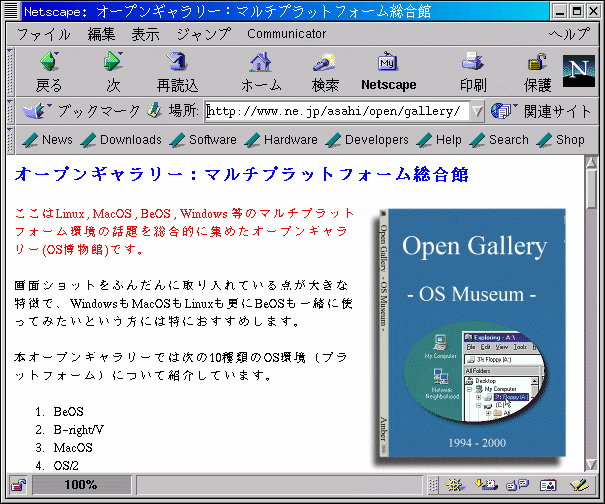The image size is (605, 504).
Task: Open Address Book from component bar icon
Action: [x=548, y=485]
